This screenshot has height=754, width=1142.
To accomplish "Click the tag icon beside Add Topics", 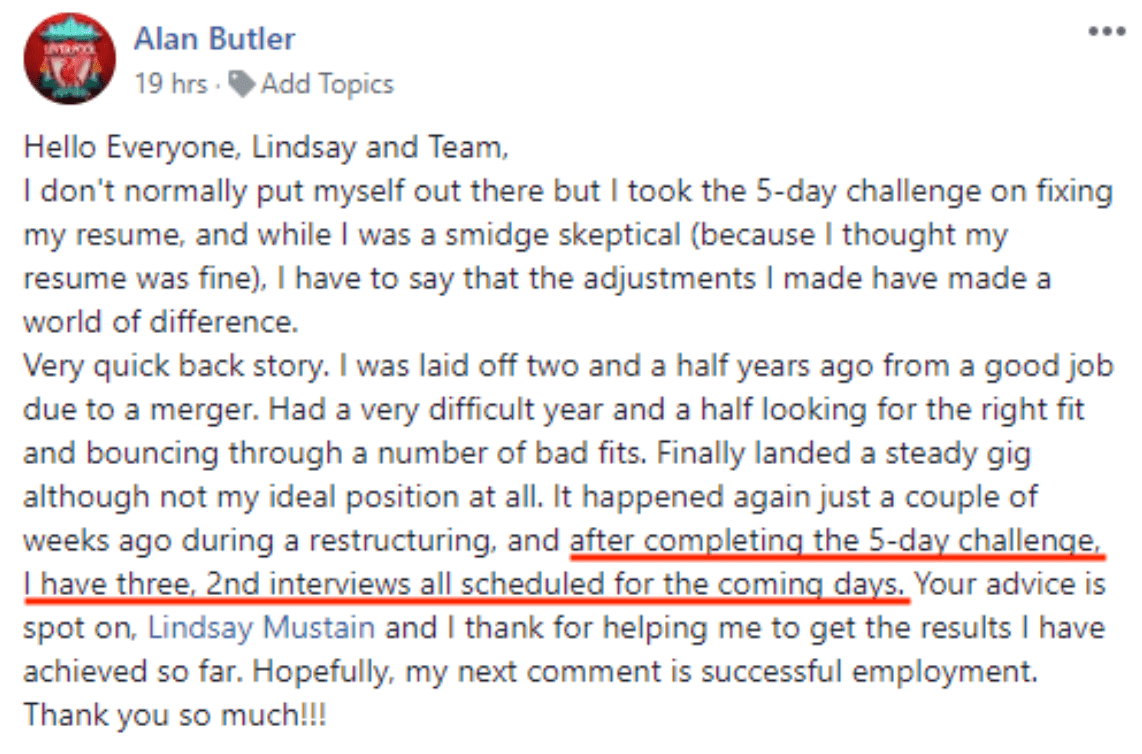I will coord(241,84).
